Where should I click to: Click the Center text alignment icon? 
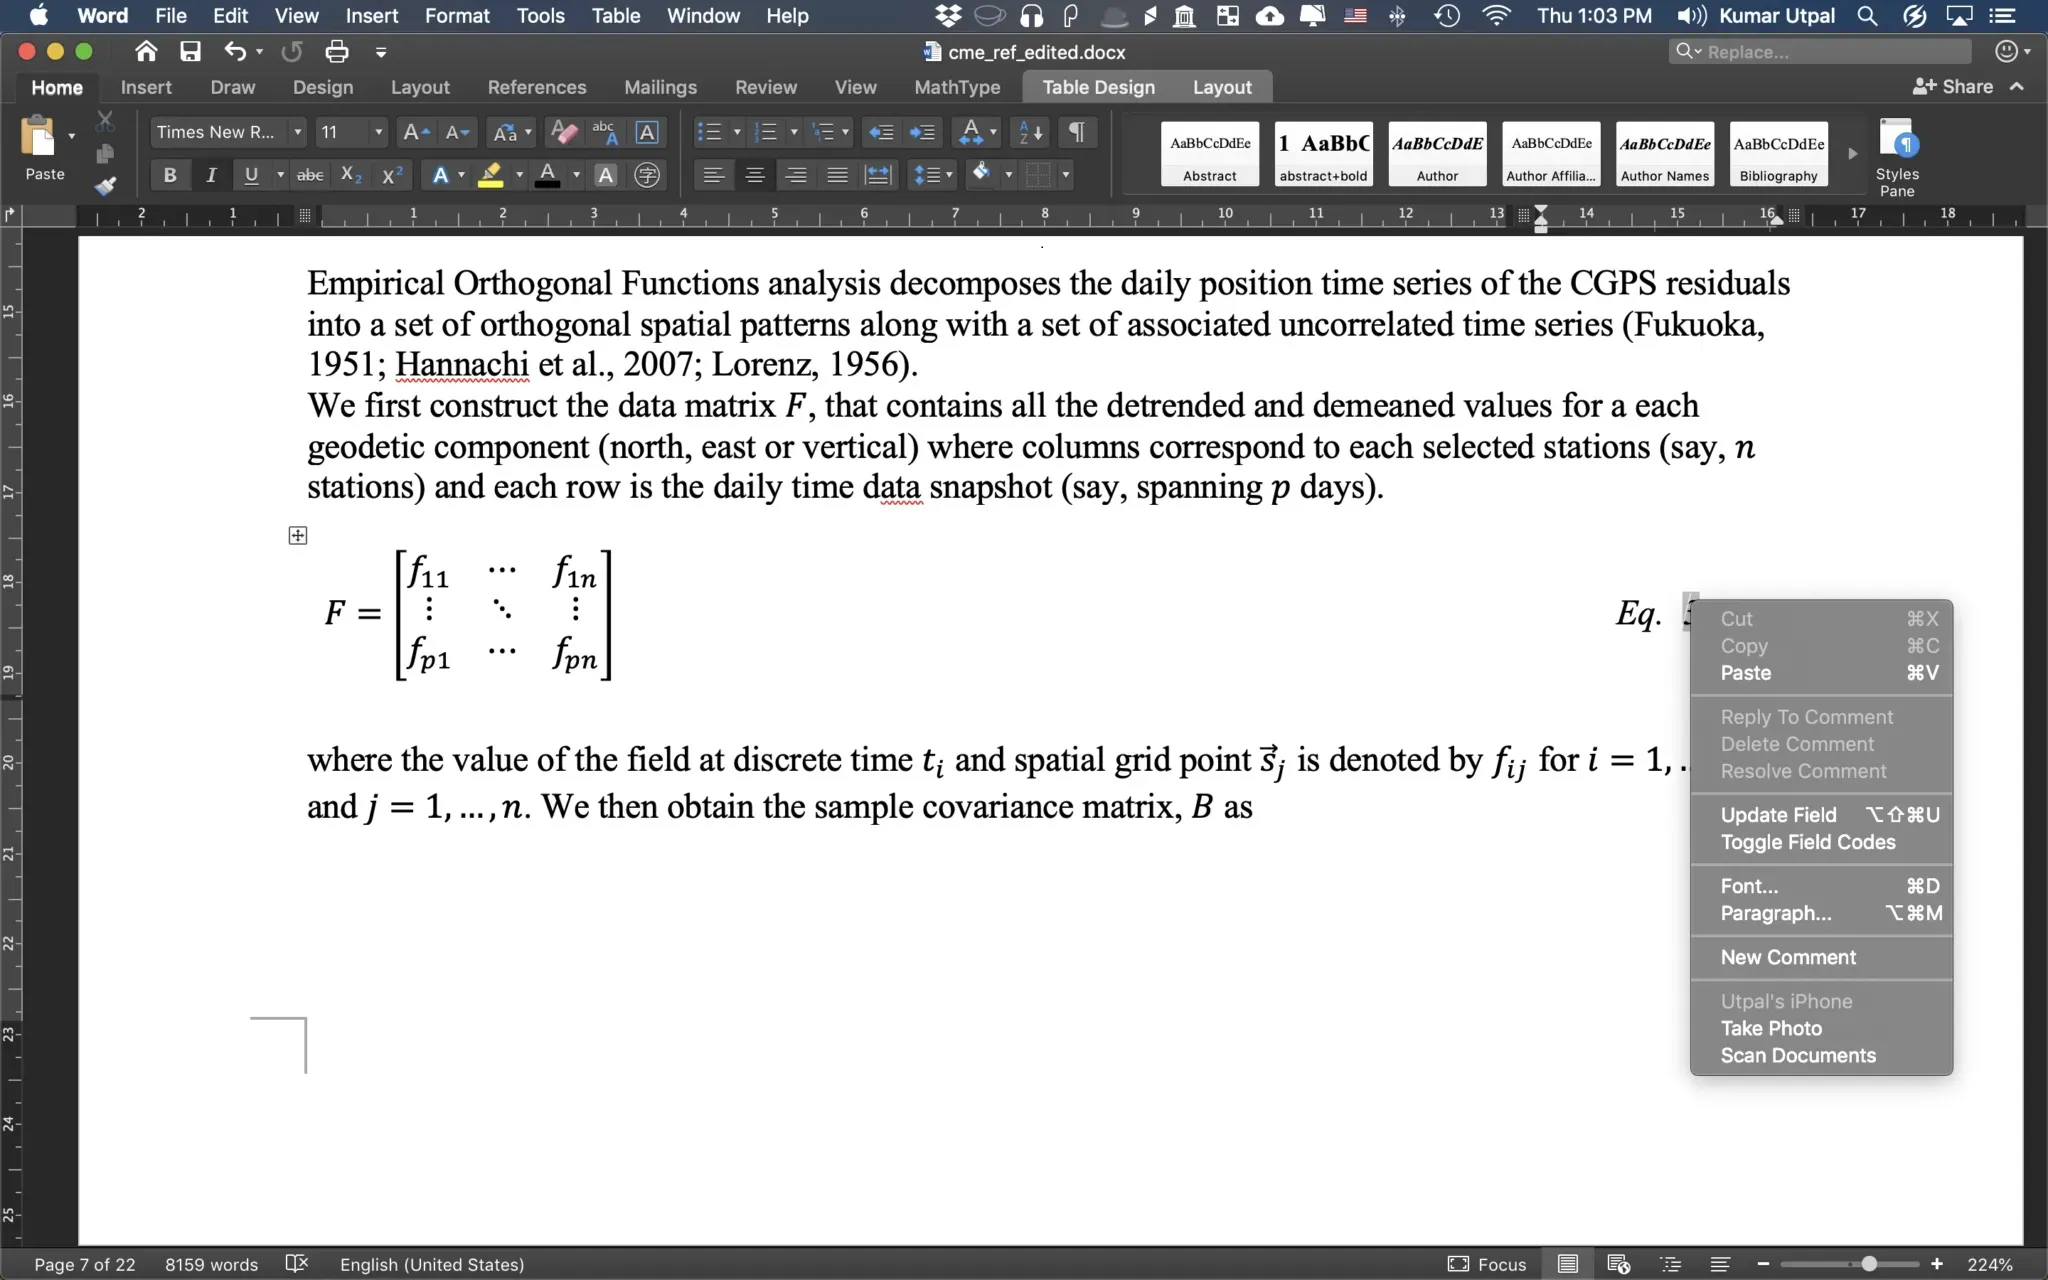click(755, 176)
